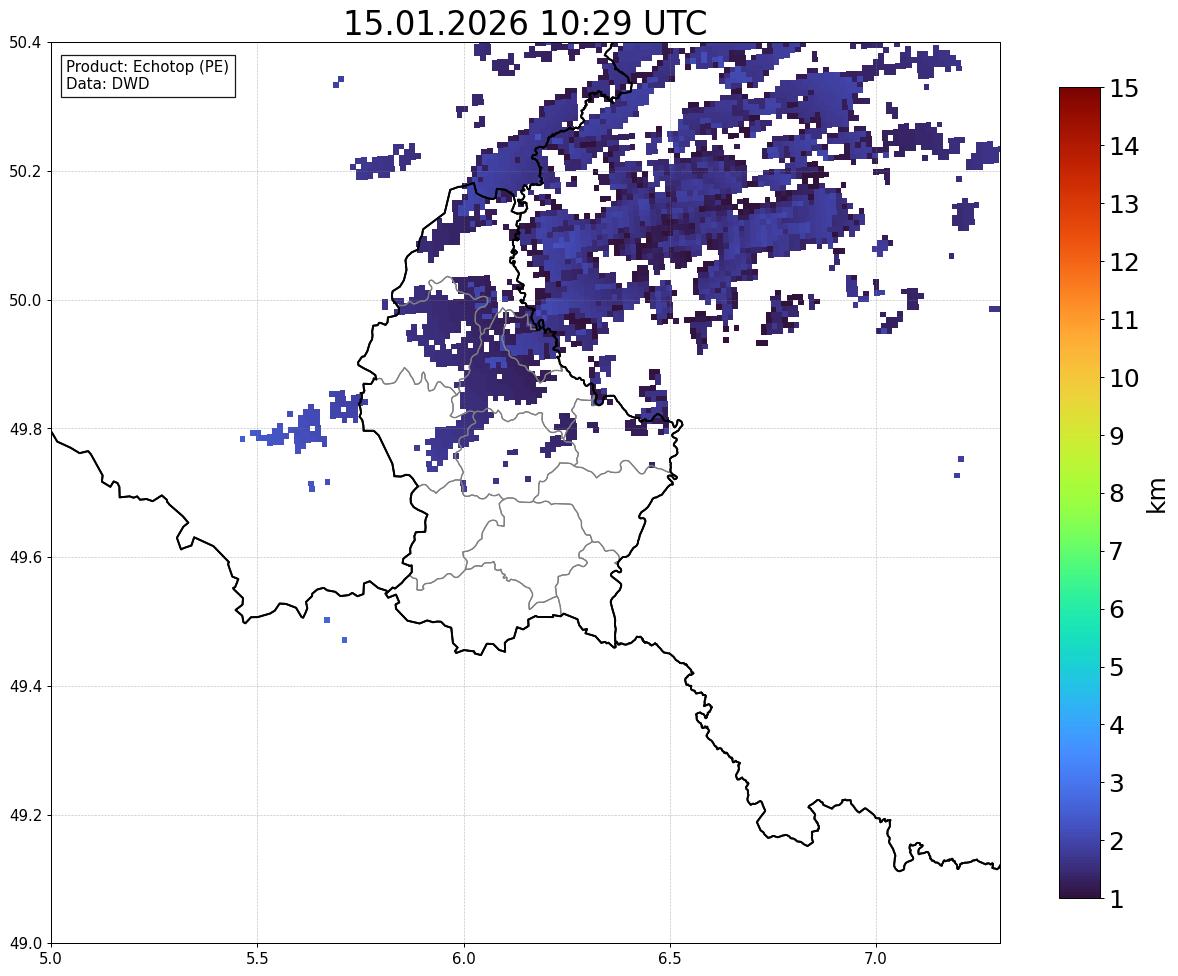The width and height of the screenshot is (1178, 976).
Task: Click the title '15.01.2026 10:29 UTC'
Action: tap(525, 23)
